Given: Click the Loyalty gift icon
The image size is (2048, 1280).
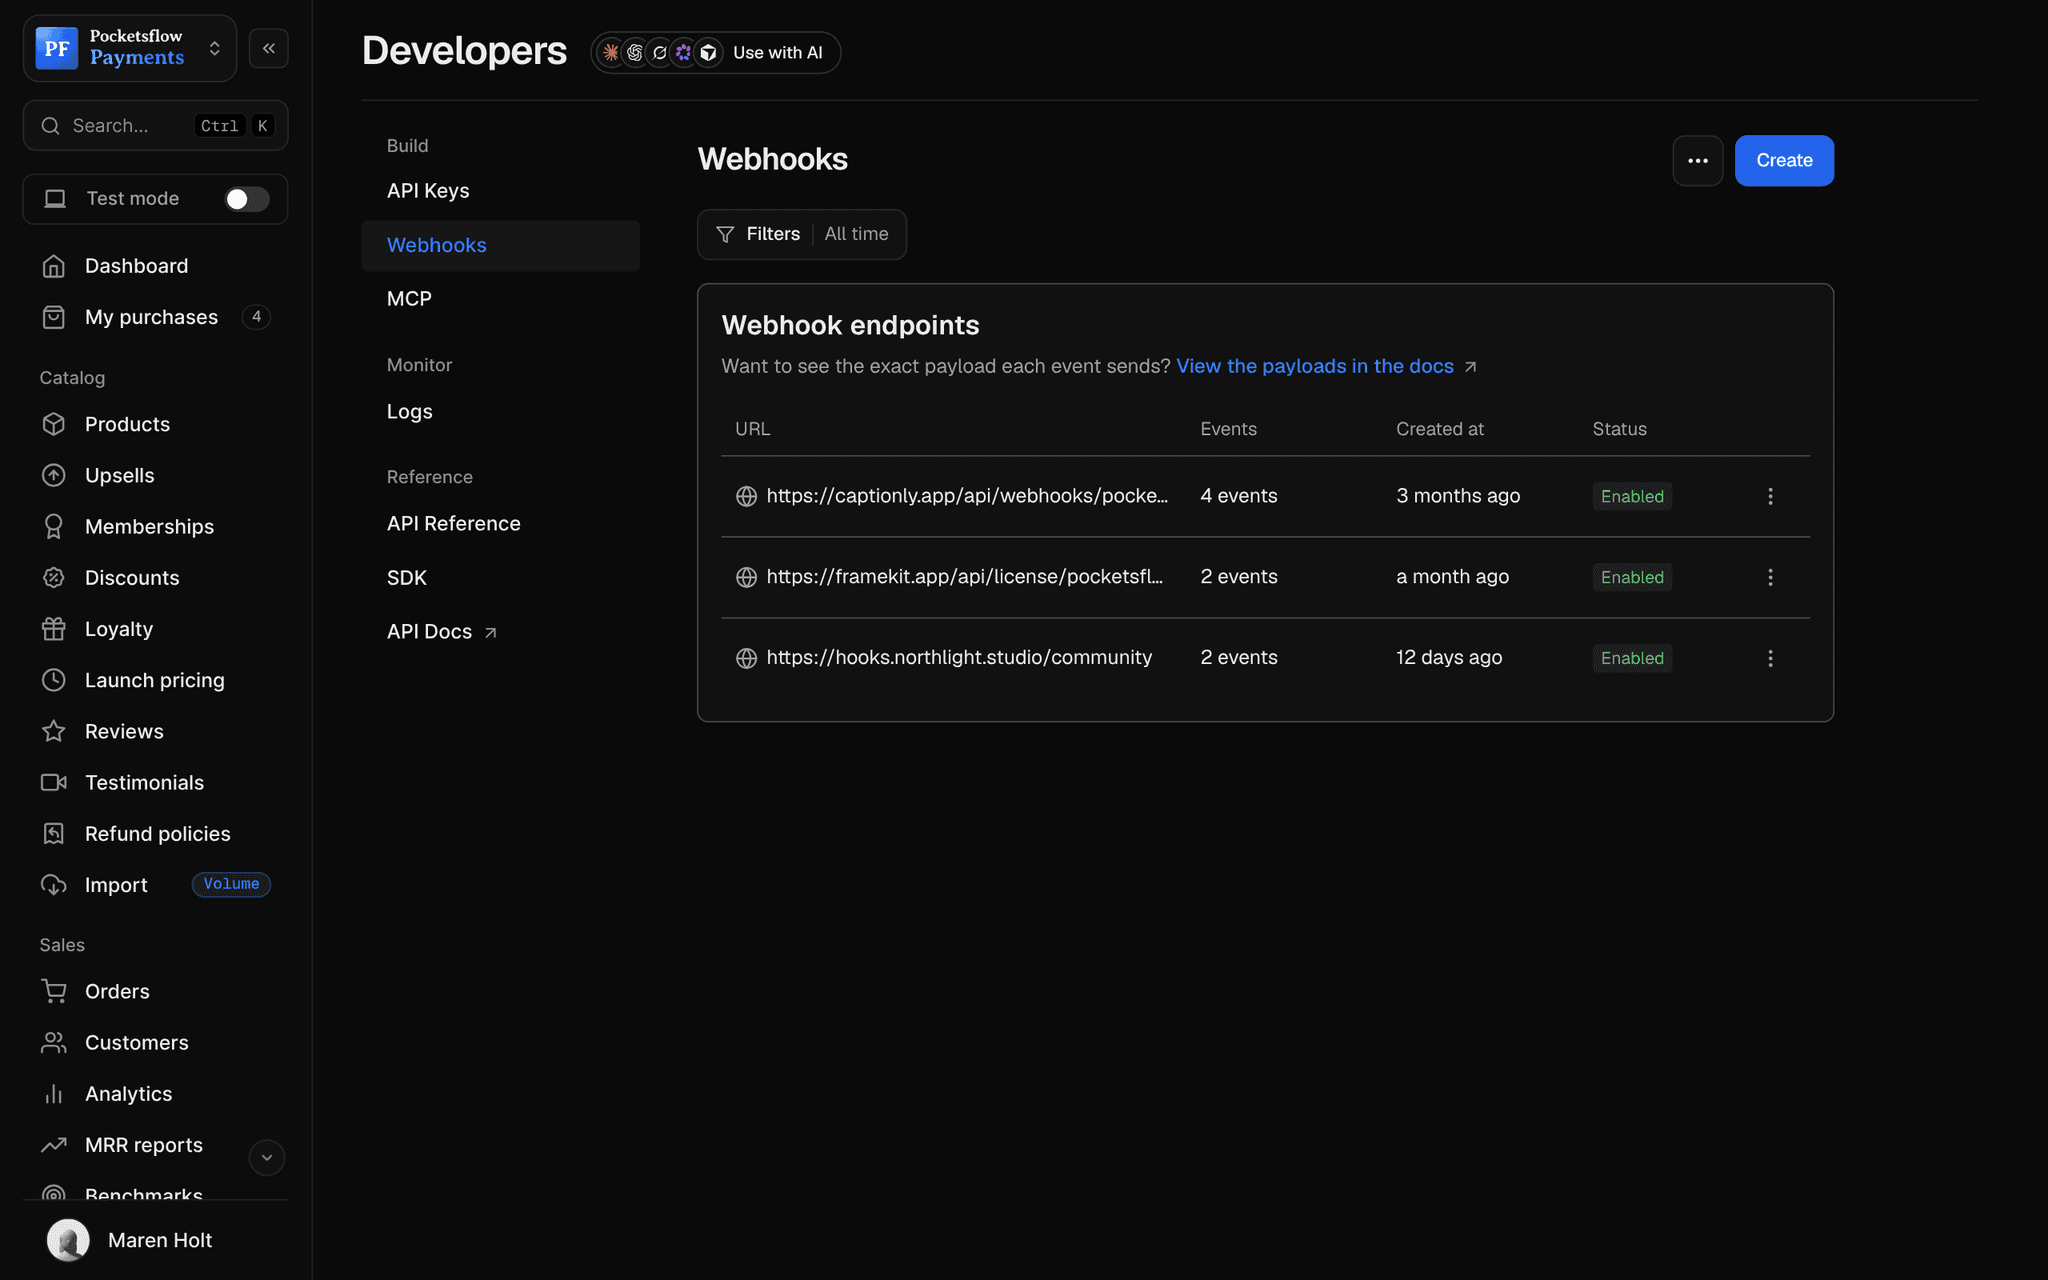Looking at the screenshot, I should 54,629.
